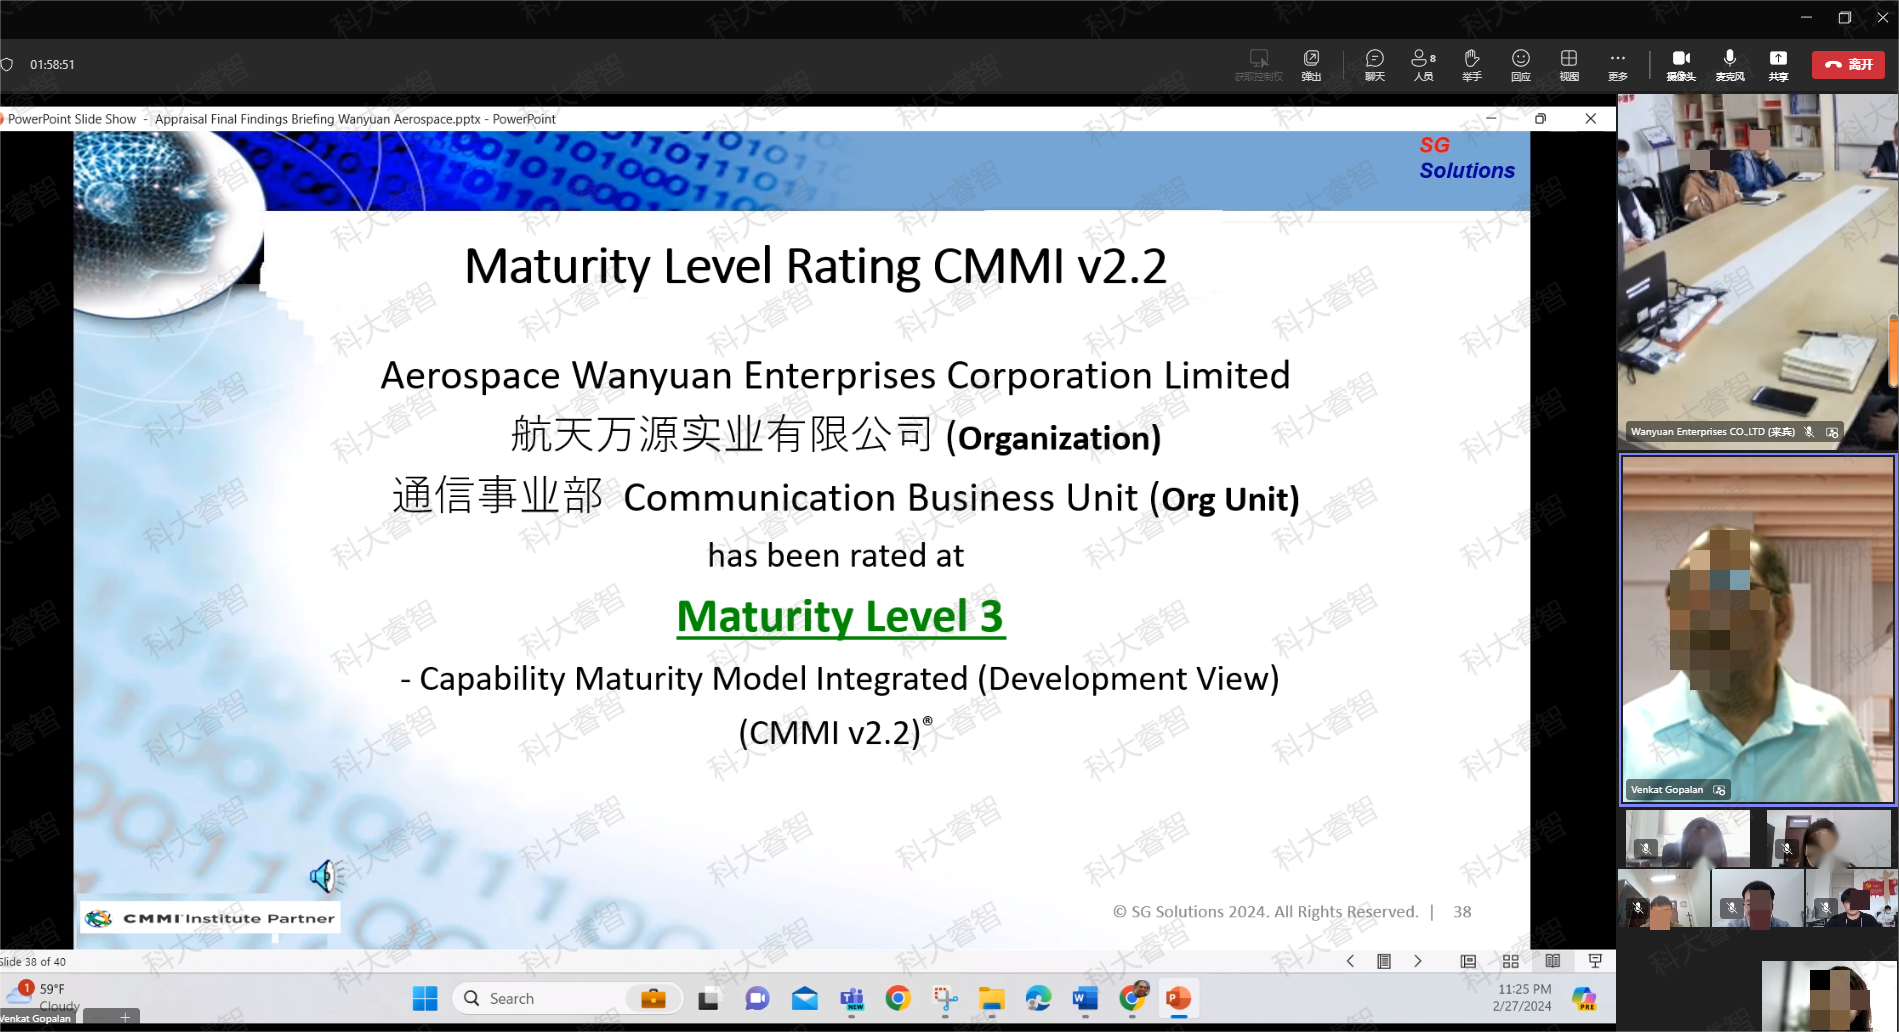Switch to Reading View in status bar
The height and width of the screenshot is (1032, 1899).
(1553, 961)
